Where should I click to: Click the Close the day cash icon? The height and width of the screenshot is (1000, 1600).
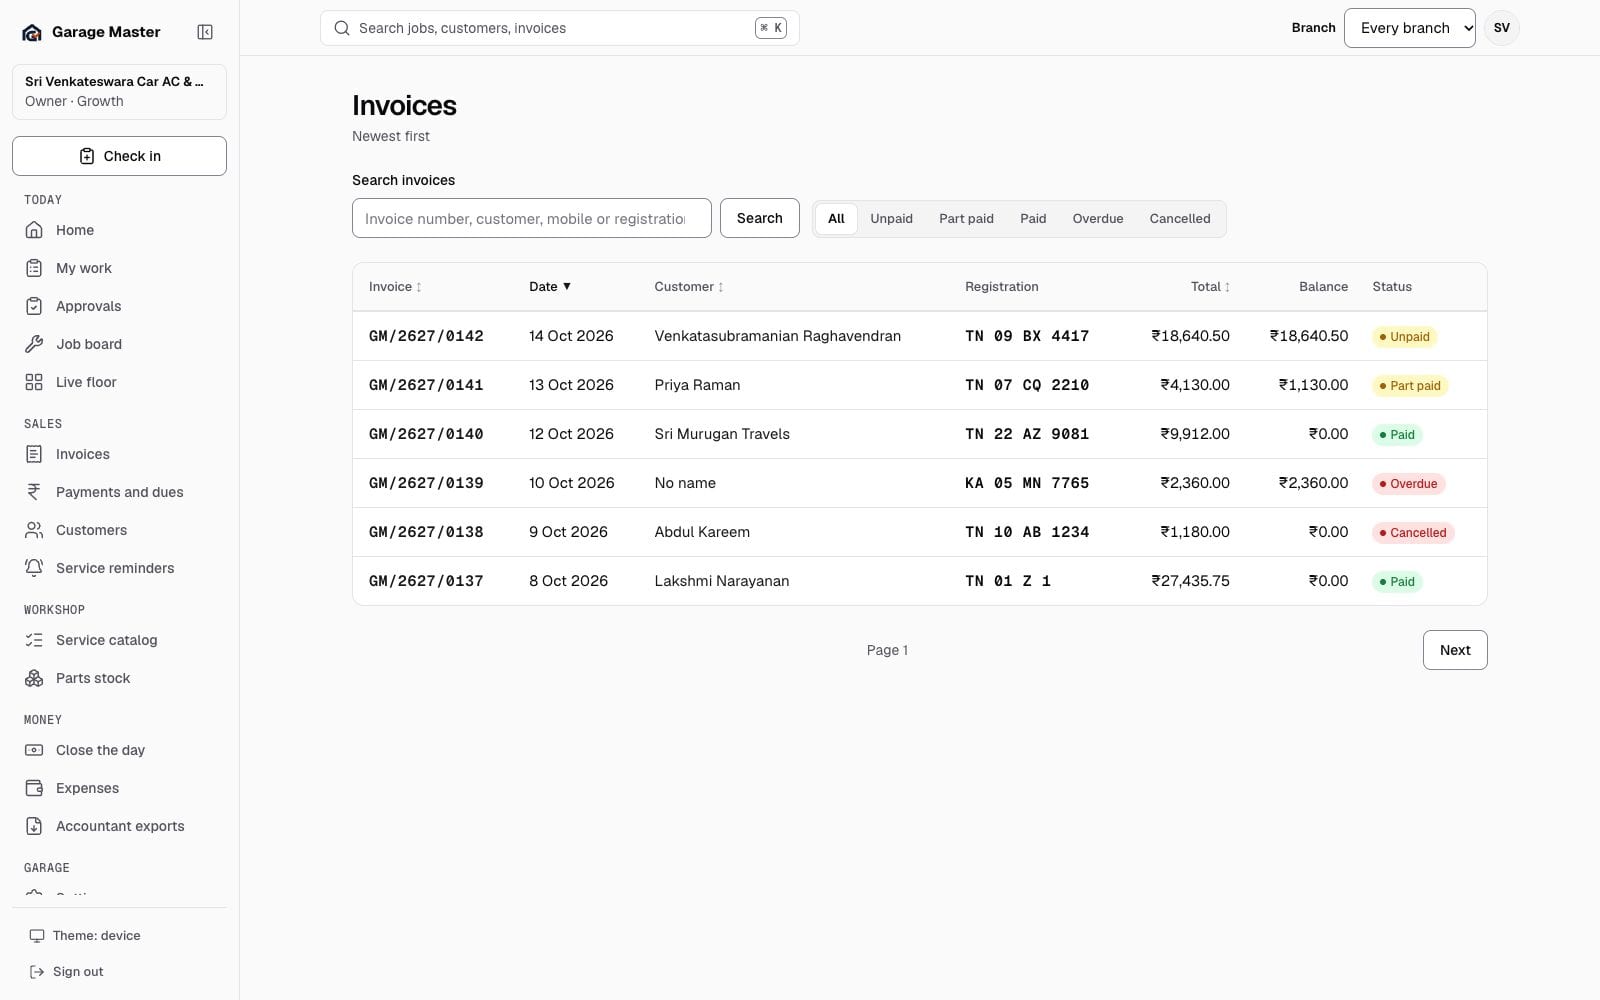pyautogui.click(x=34, y=750)
